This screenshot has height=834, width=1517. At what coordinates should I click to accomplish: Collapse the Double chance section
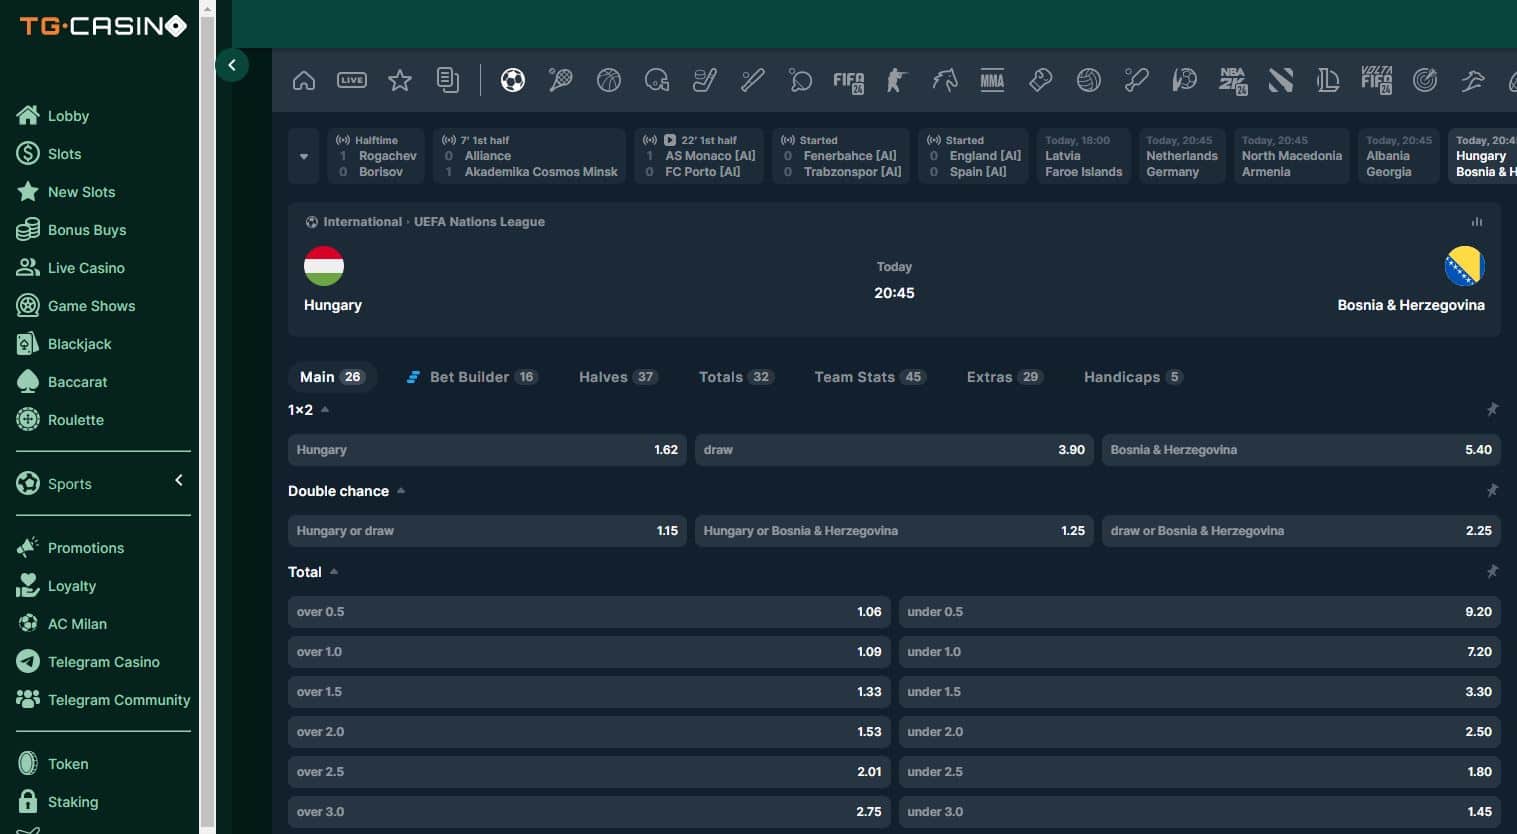[401, 490]
